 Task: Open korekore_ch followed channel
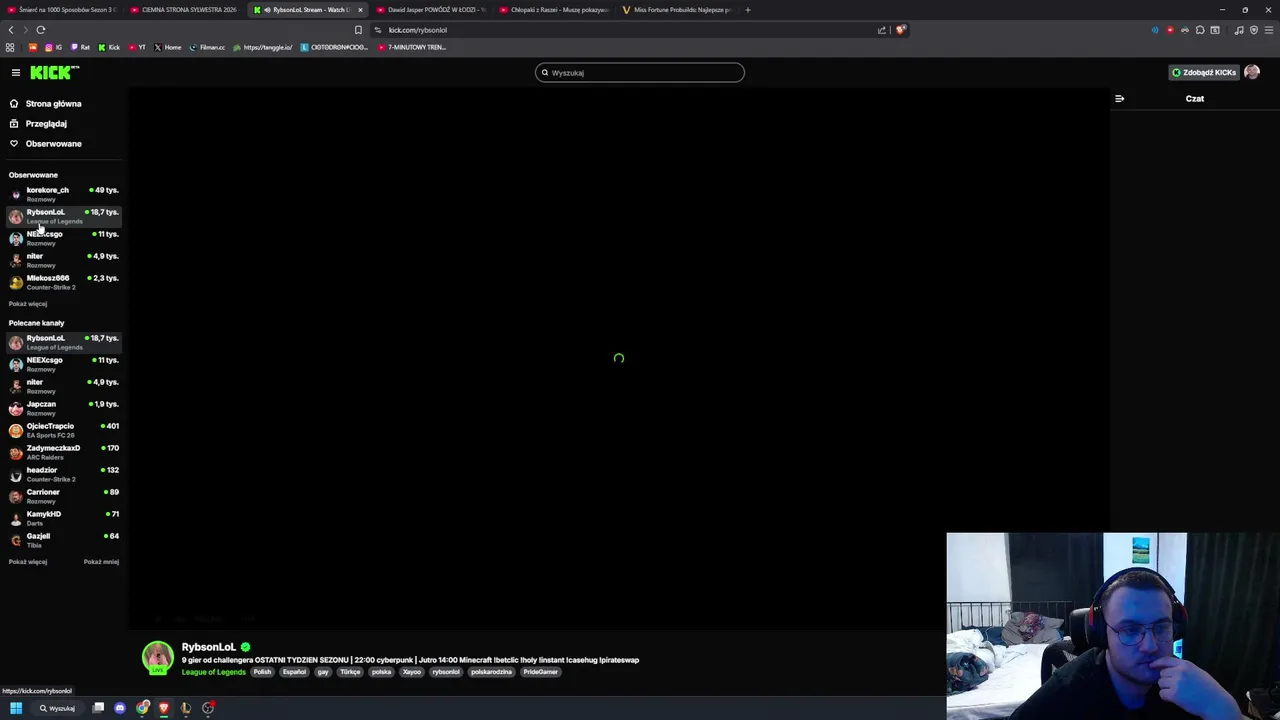[x=64, y=194]
